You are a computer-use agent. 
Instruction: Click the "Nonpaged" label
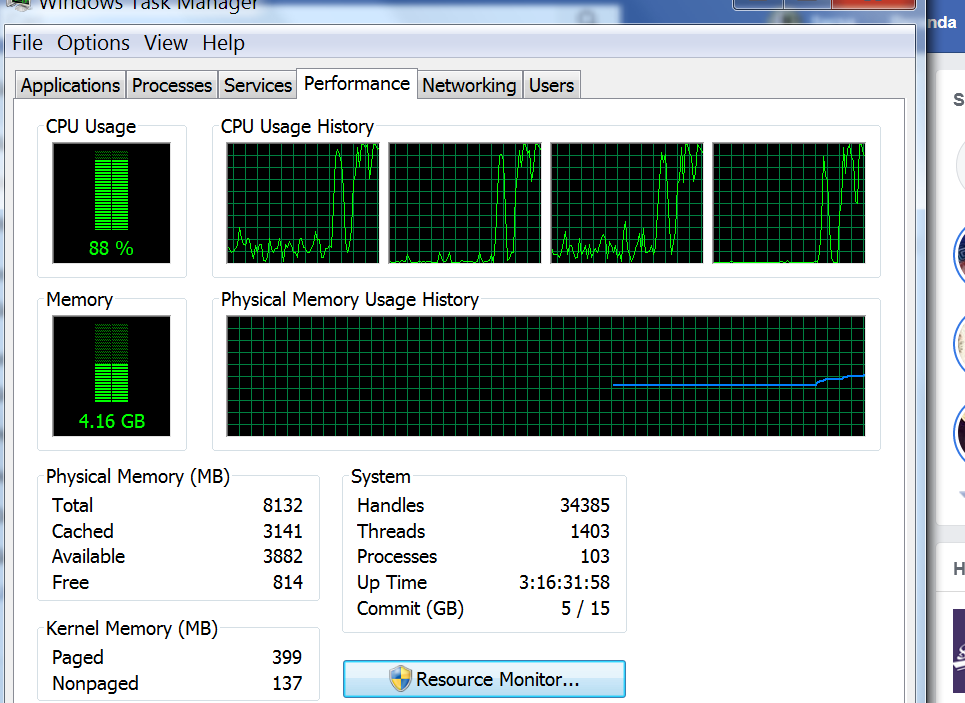95,684
